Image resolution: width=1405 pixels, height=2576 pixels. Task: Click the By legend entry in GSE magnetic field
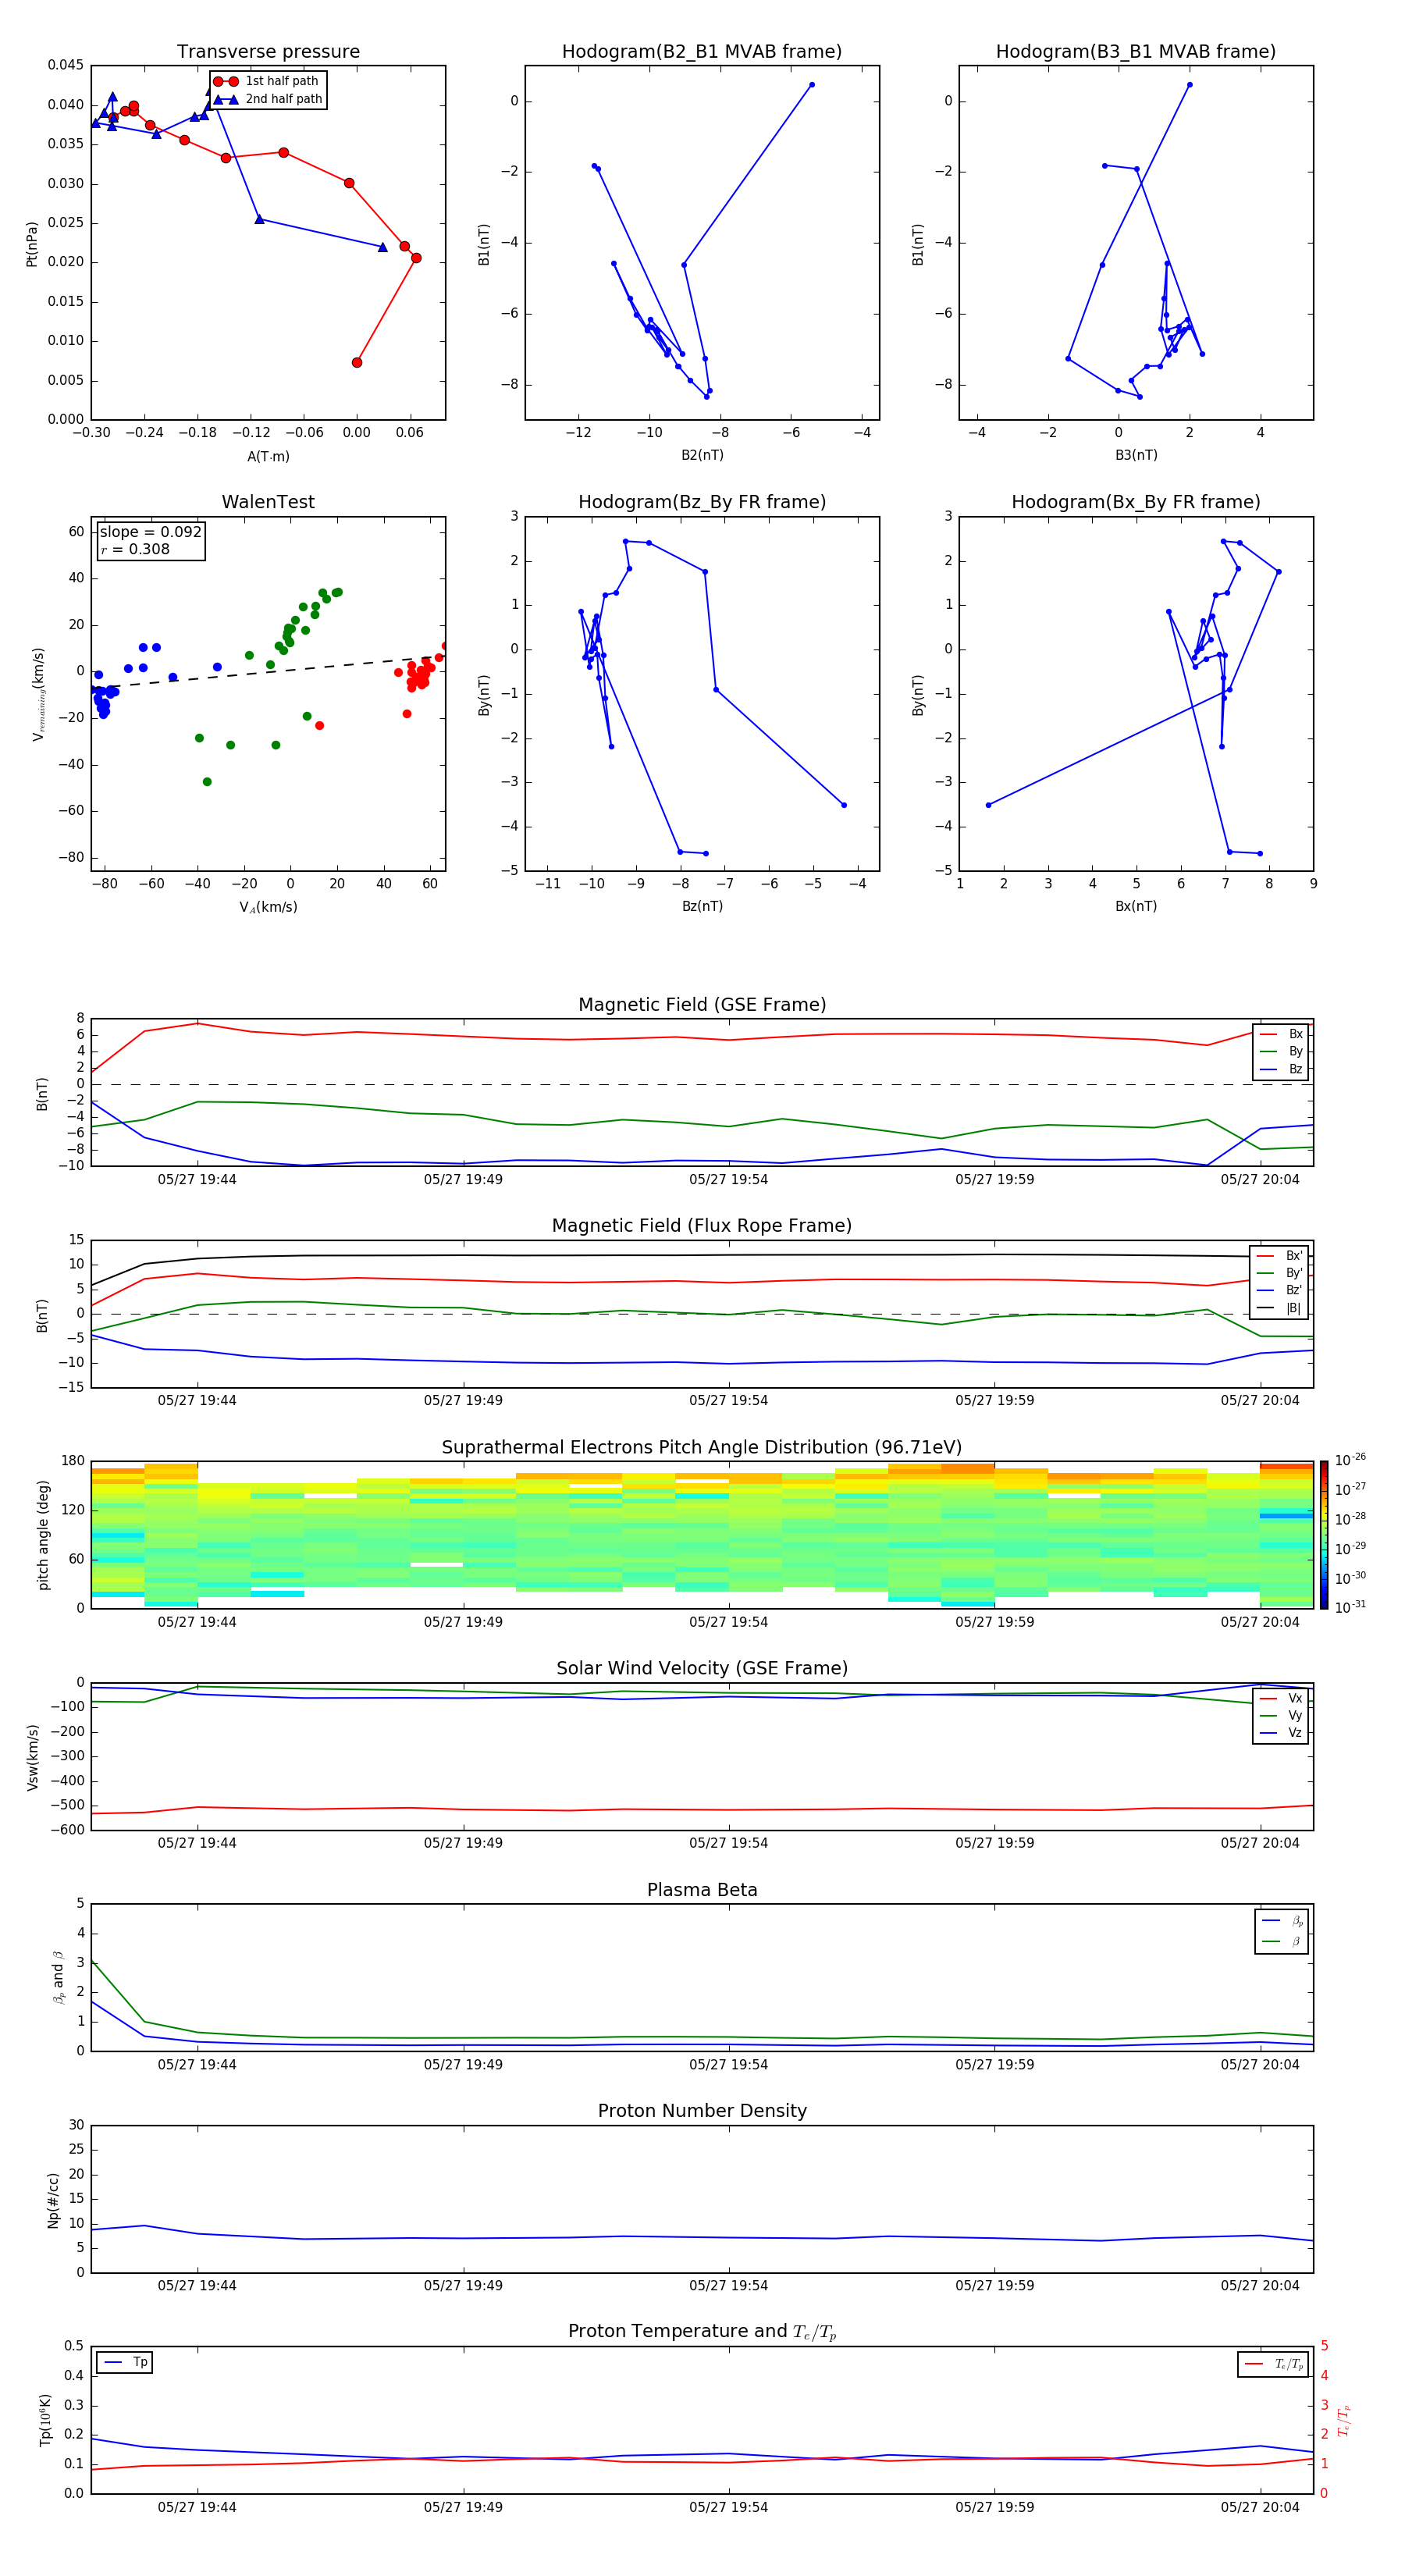pyautogui.click(x=1282, y=1051)
